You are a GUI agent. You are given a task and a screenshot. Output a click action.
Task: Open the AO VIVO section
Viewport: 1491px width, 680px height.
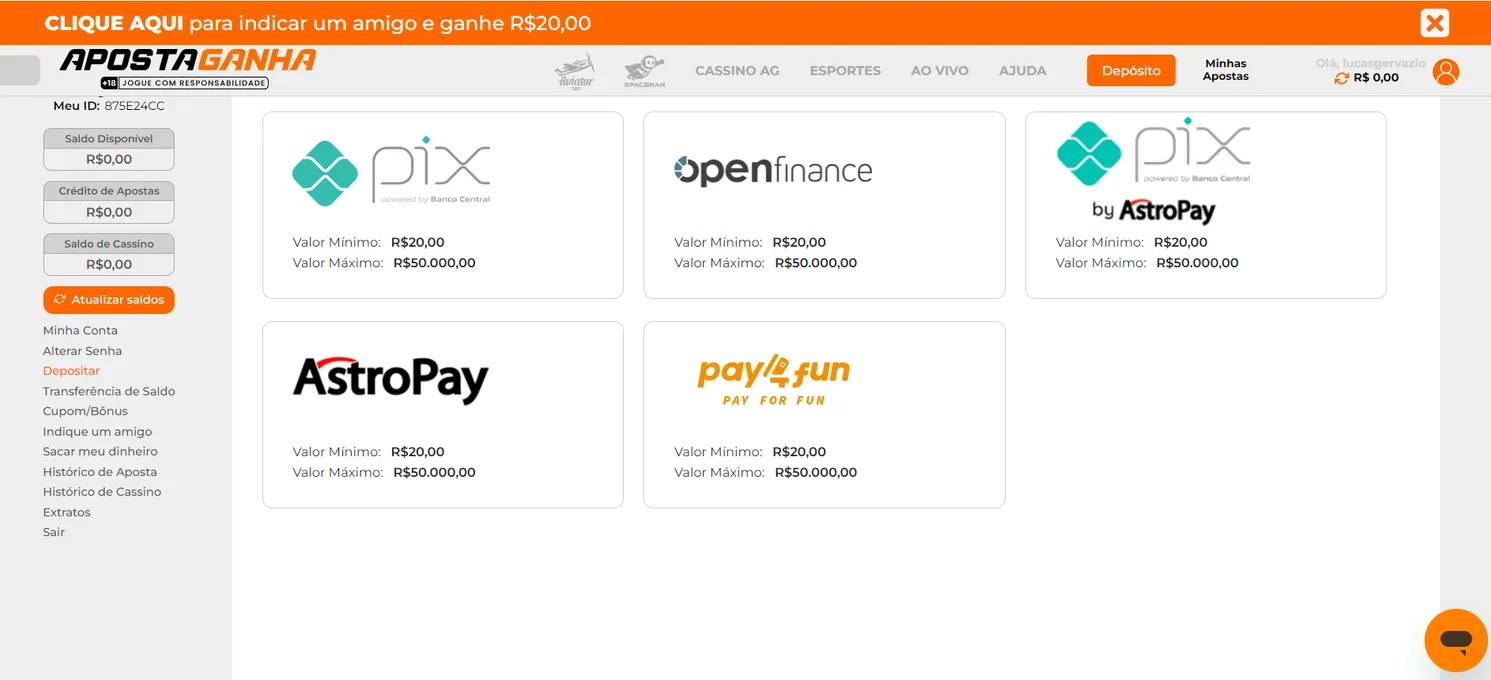[940, 71]
